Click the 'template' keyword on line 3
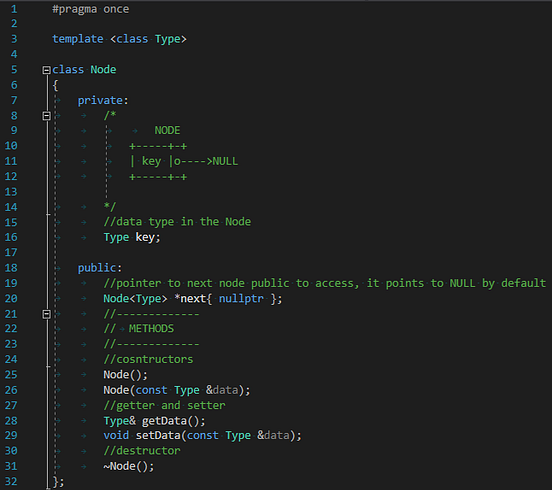 point(78,39)
